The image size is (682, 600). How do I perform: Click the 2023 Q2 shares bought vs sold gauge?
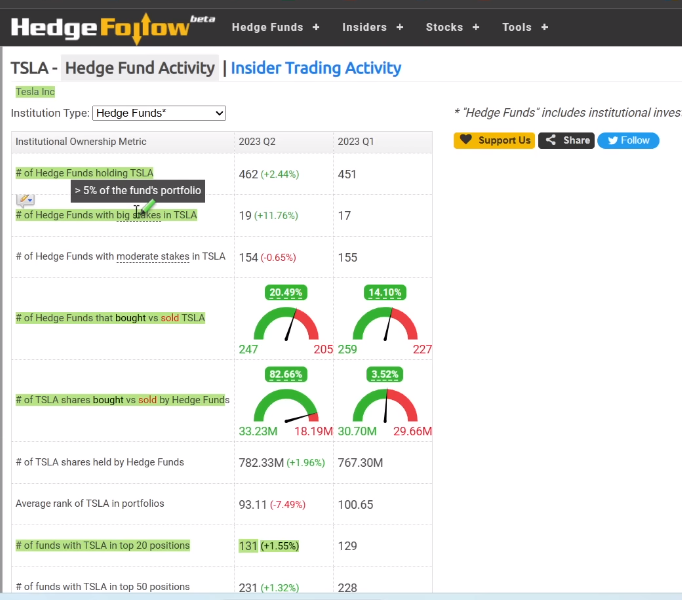click(286, 405)
